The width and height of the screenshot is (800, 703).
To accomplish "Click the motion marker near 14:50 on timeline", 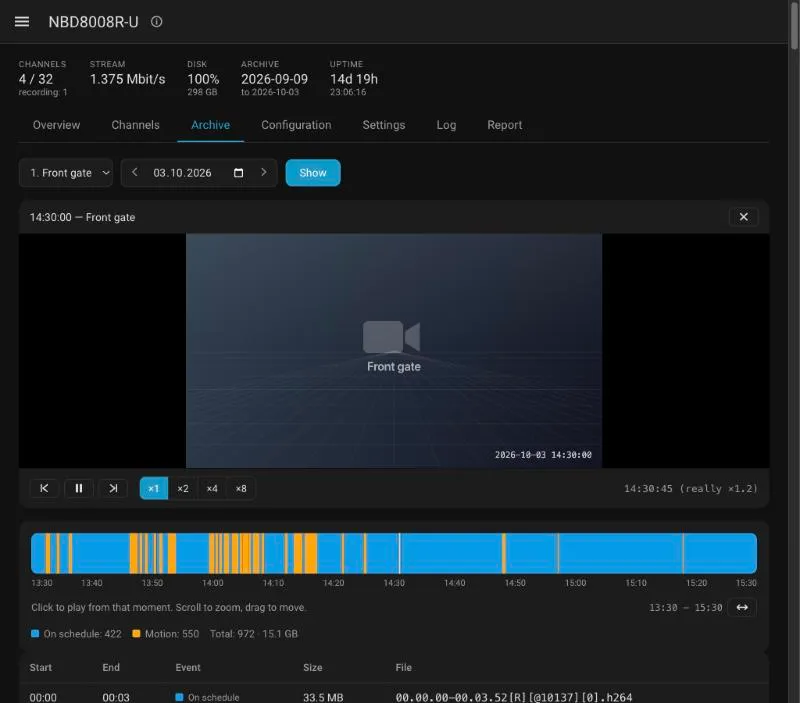I will (504, 553).
